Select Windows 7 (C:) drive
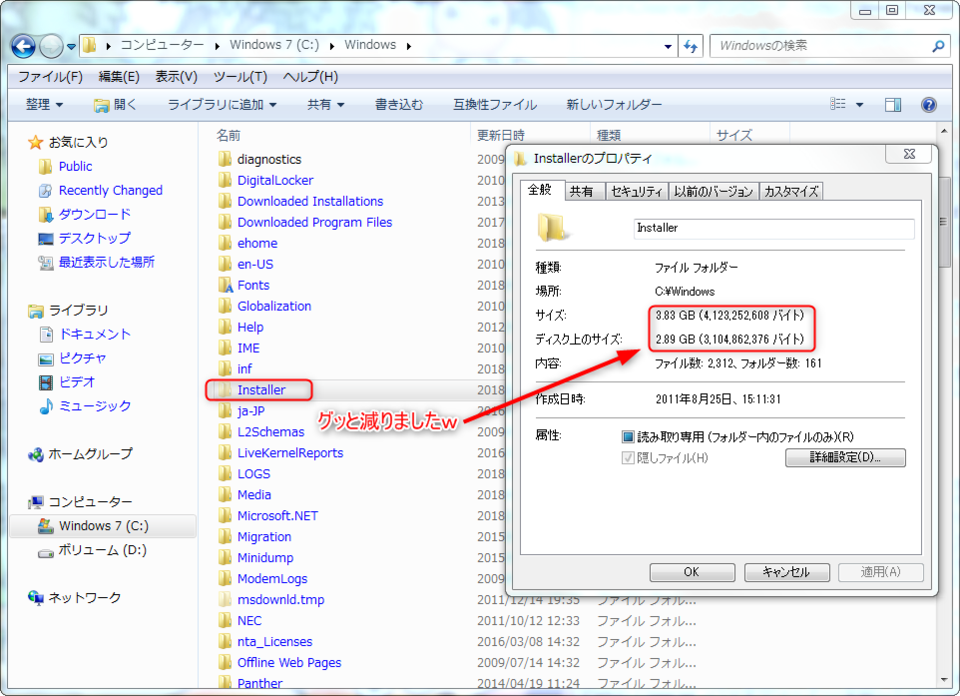This screenshot has height=696, width=960. (x=103, y=526)
